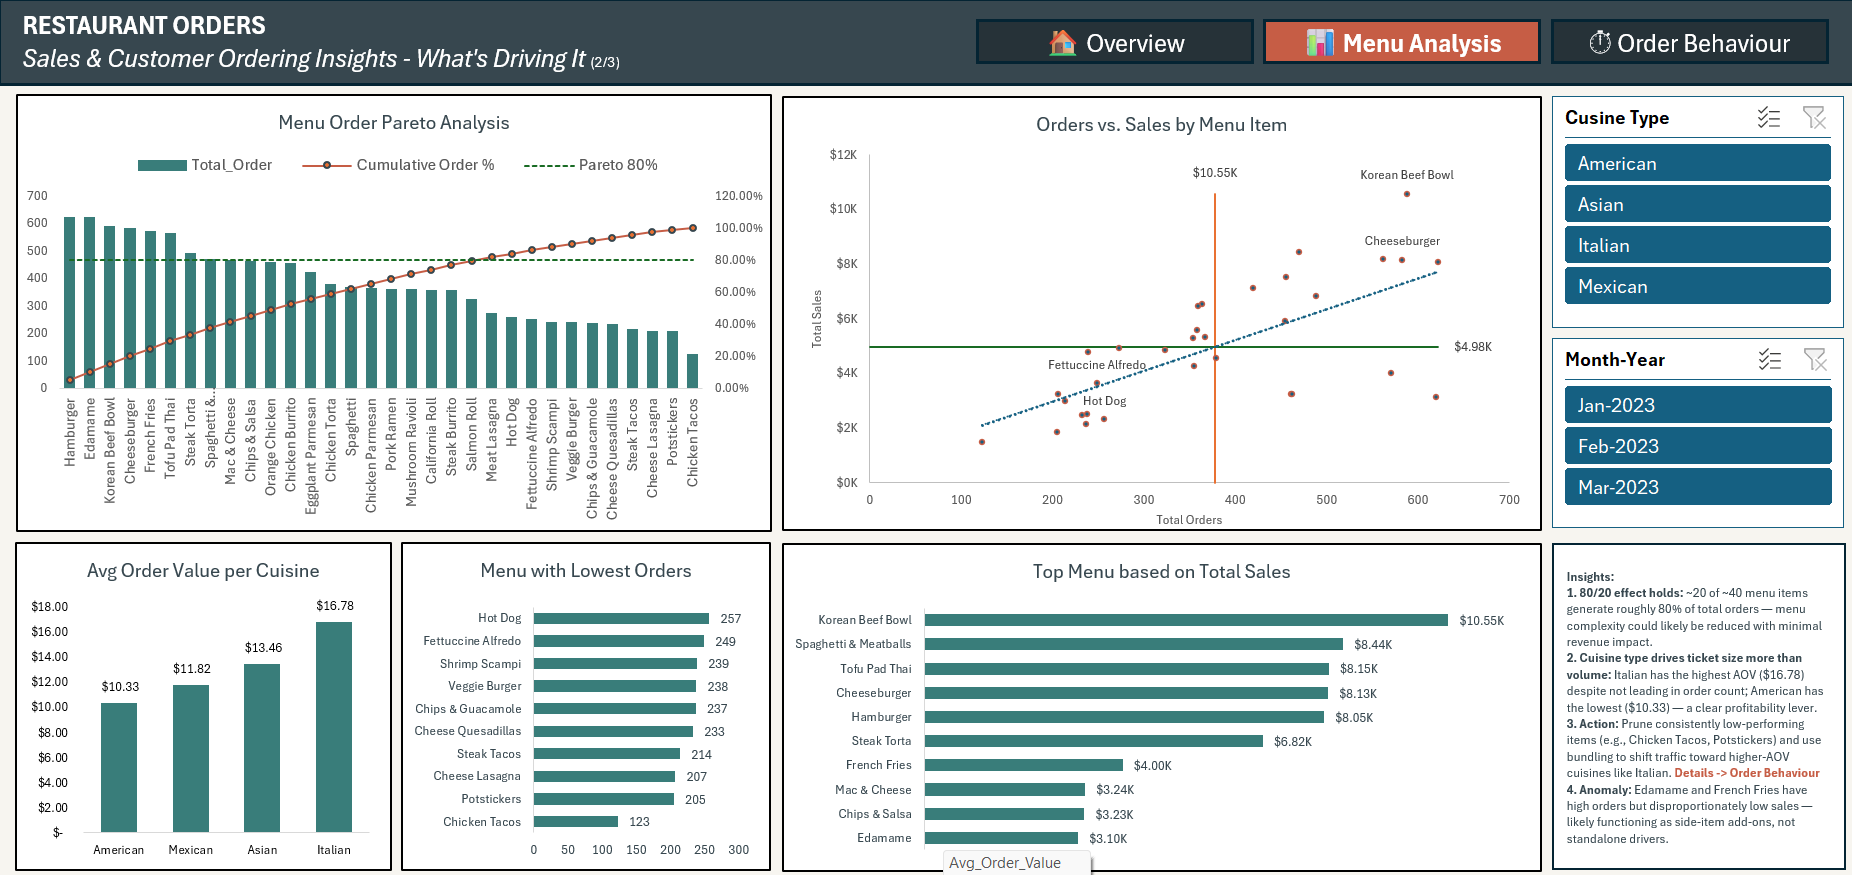1852x875 pixels.
Task: Click the Steak Torta $6.82K bar
Action: click(1094, 741)
